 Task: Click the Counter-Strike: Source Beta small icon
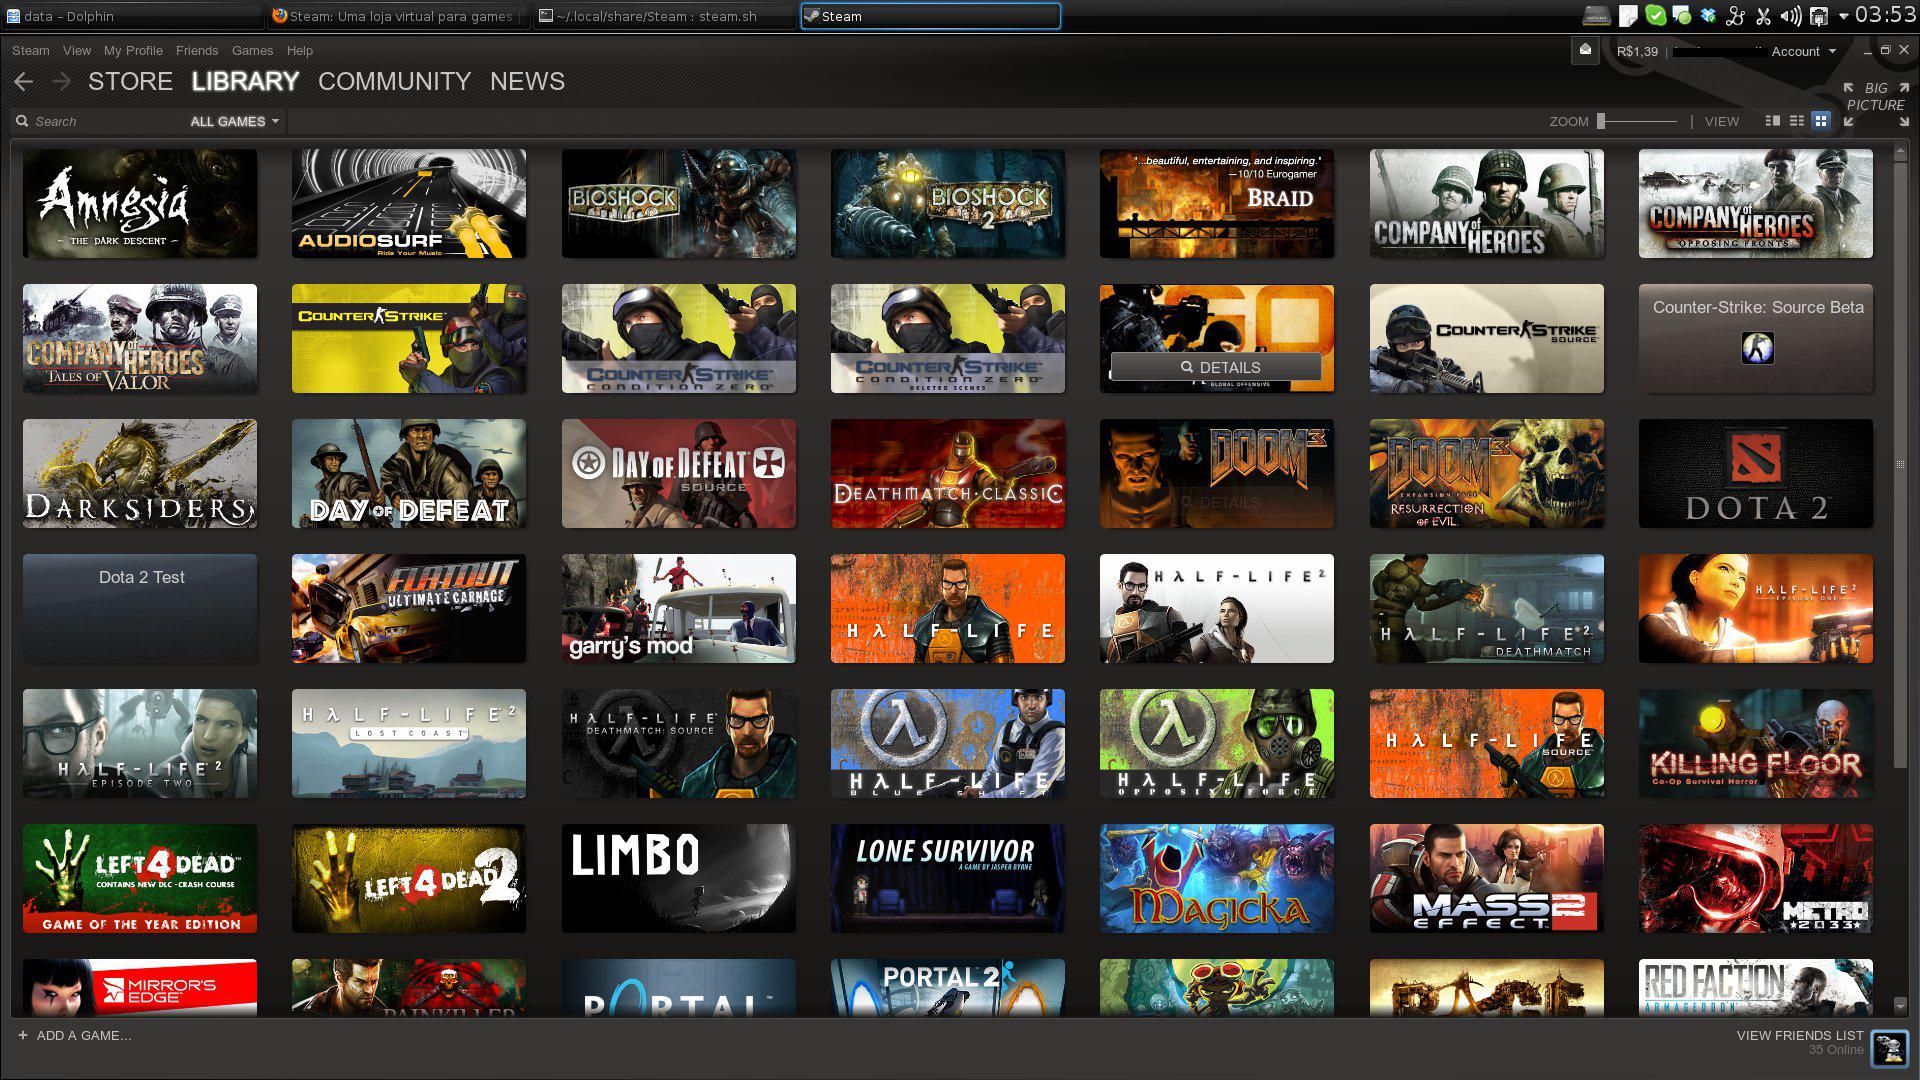point(1757,348)
